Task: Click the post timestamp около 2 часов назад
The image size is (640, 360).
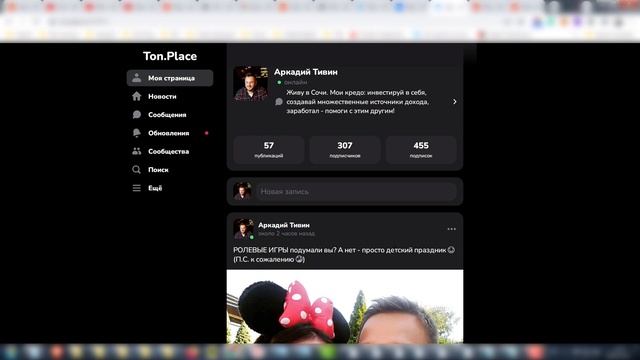Action: click(x=287, y=234)
